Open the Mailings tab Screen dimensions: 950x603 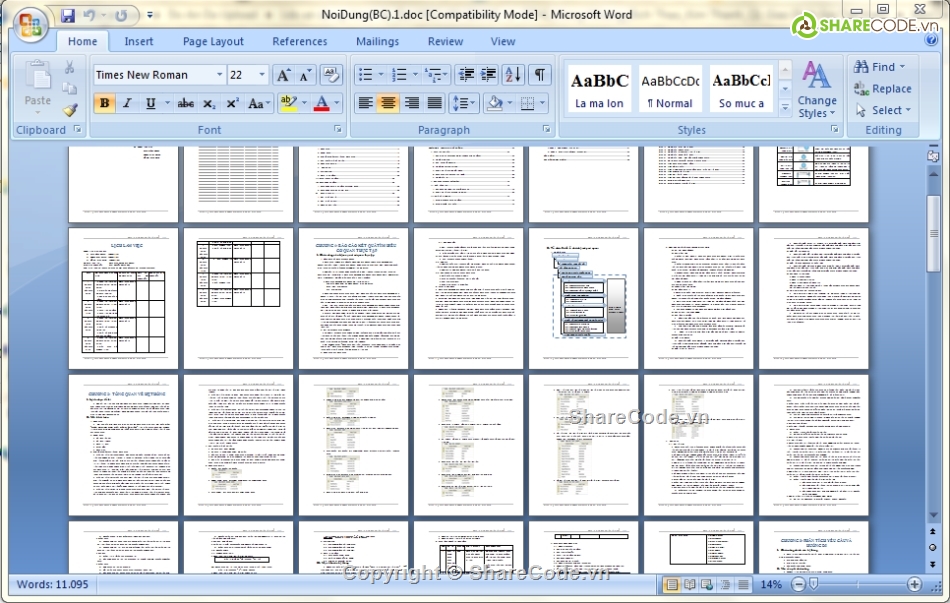pos(377,41)
